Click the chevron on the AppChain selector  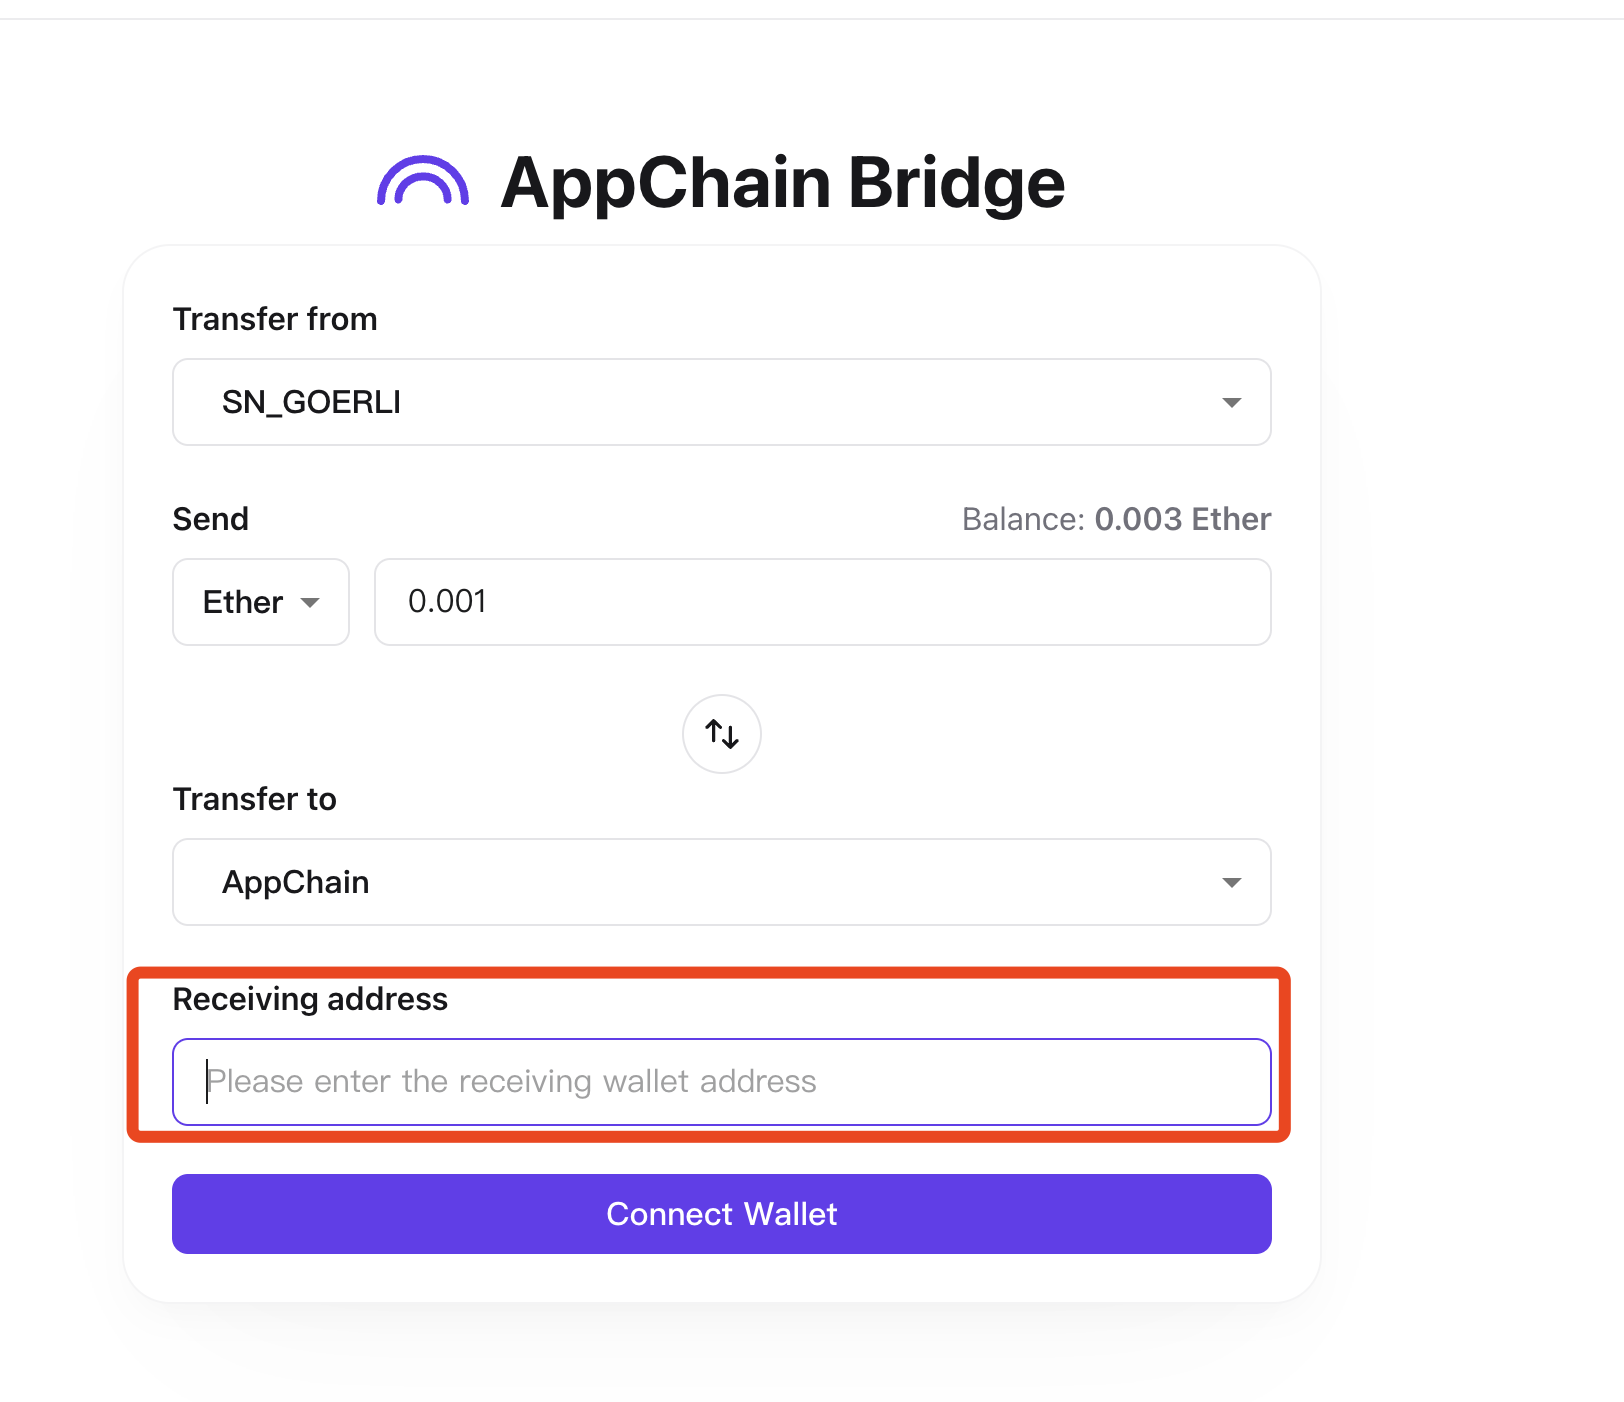pyautogui.click(x=1232, y=882)
